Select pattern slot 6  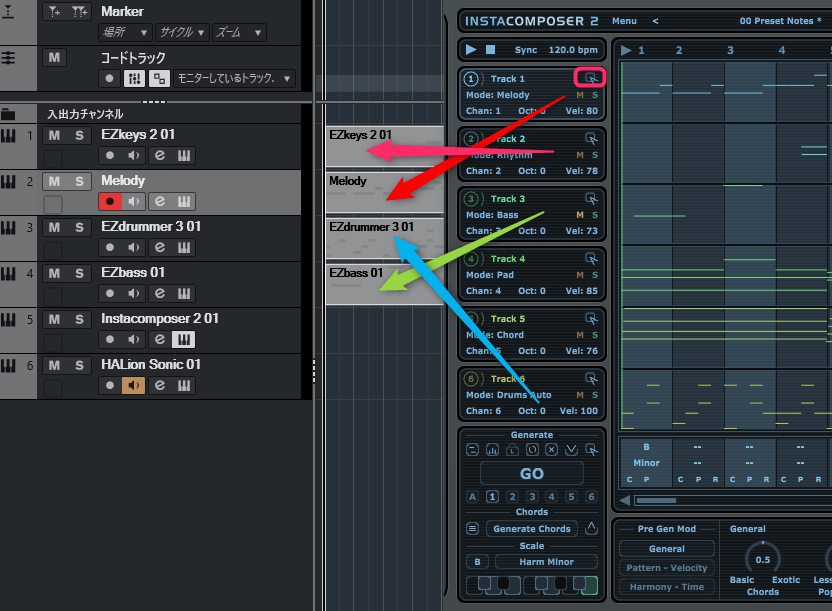(x=591, y=496)
